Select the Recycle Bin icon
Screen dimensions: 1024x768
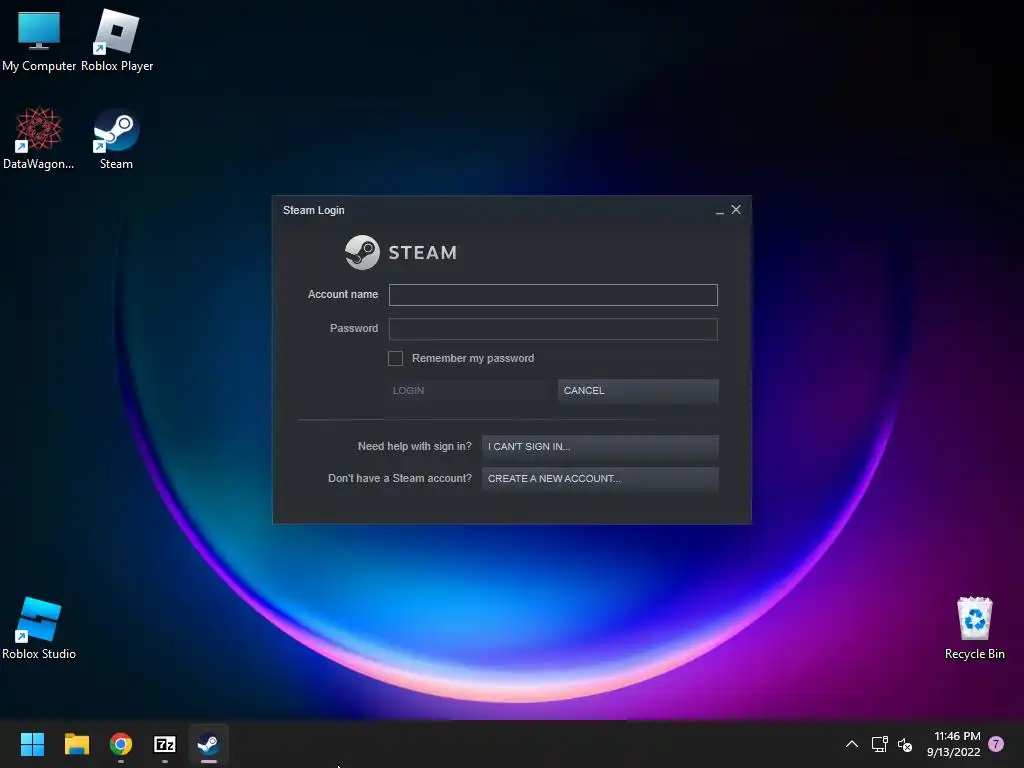[974, 628]
